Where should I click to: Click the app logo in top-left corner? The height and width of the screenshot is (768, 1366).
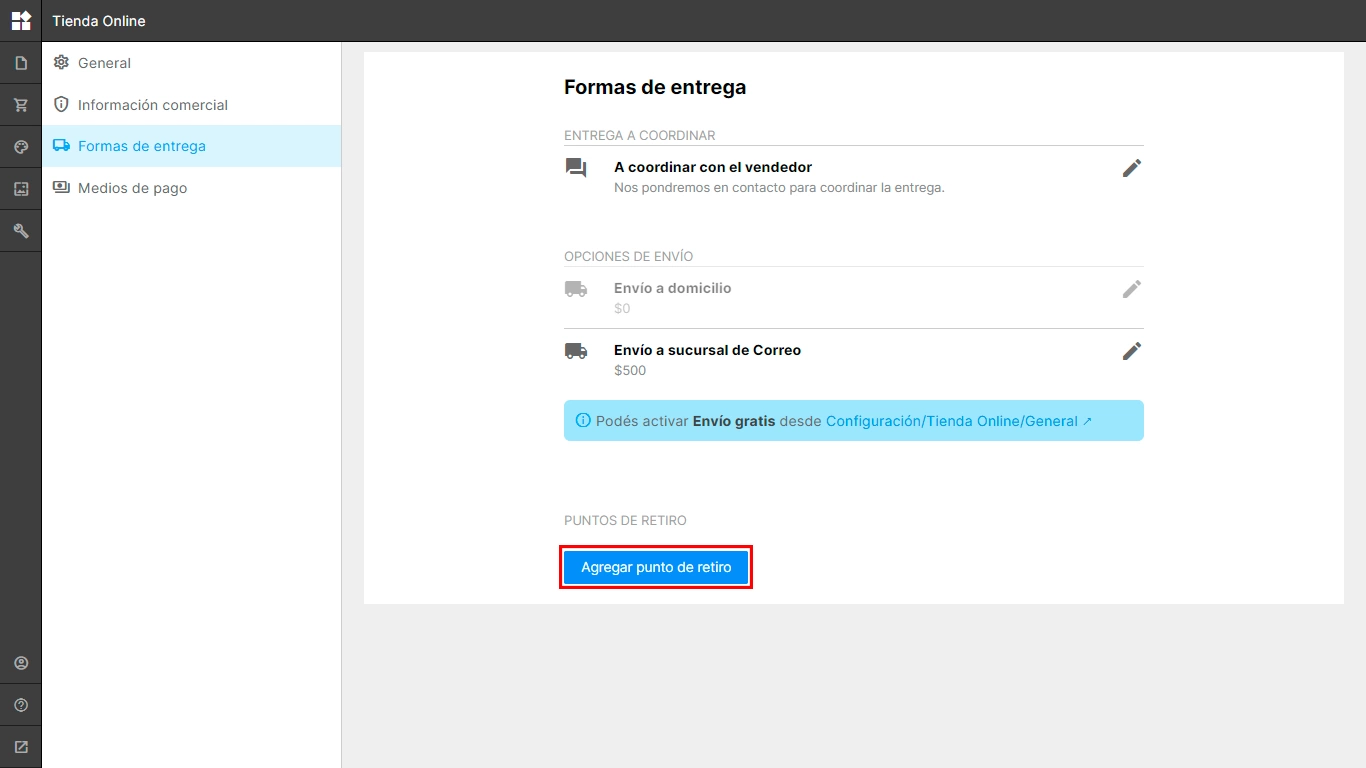[21, 20]
